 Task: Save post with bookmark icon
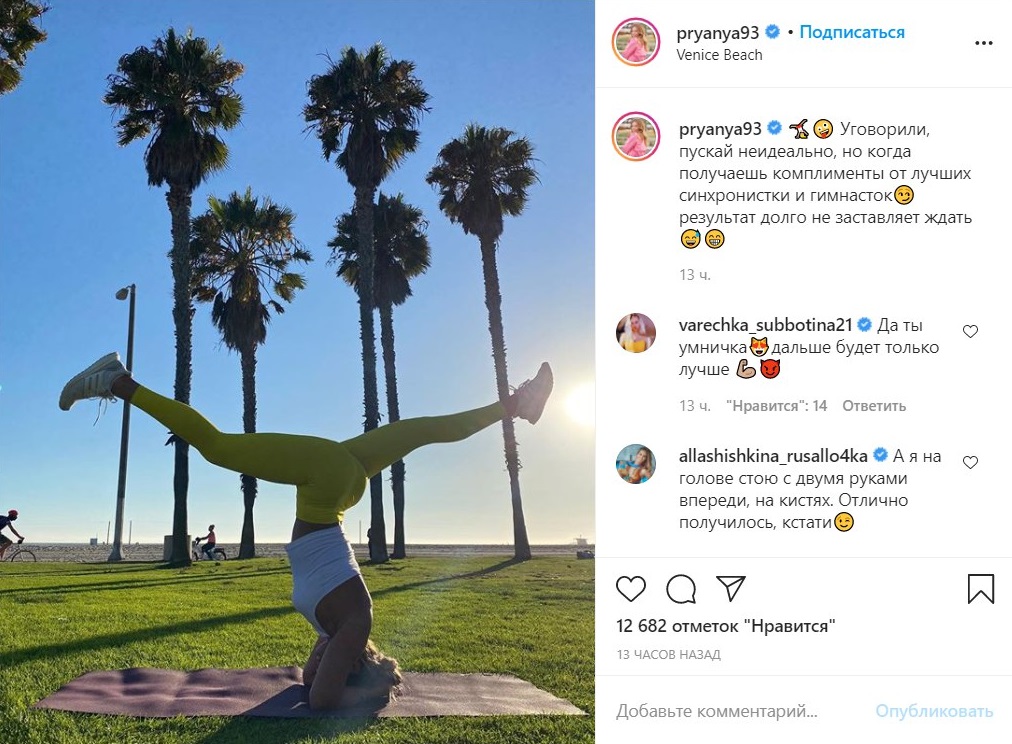pyautogui.click(x=980, y=588)
